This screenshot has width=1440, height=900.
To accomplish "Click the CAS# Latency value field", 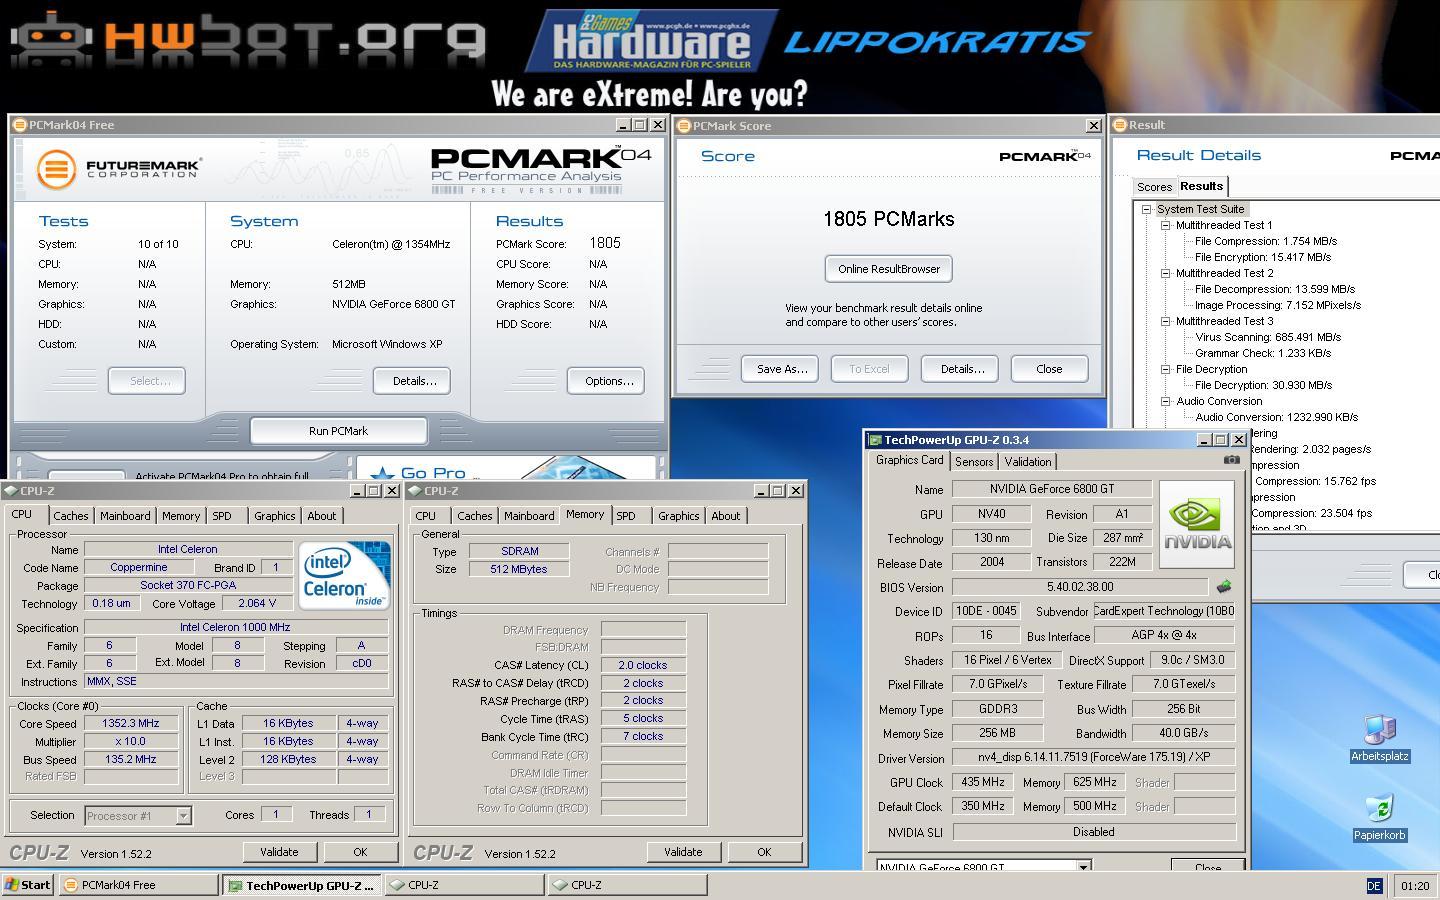I will point(642,665).
